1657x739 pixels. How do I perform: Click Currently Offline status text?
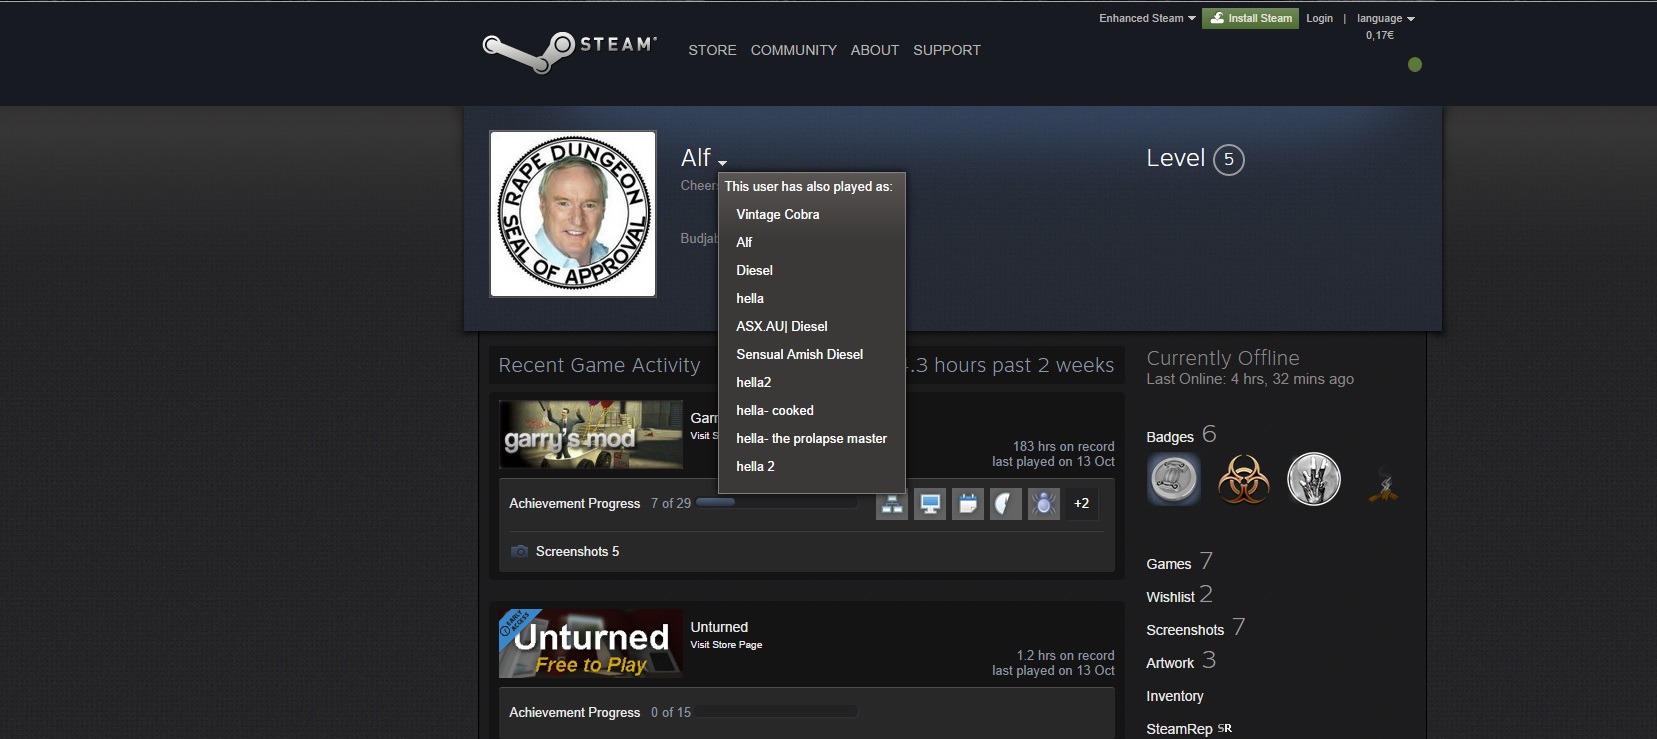pyautogui.click(x=1223, y=358)
